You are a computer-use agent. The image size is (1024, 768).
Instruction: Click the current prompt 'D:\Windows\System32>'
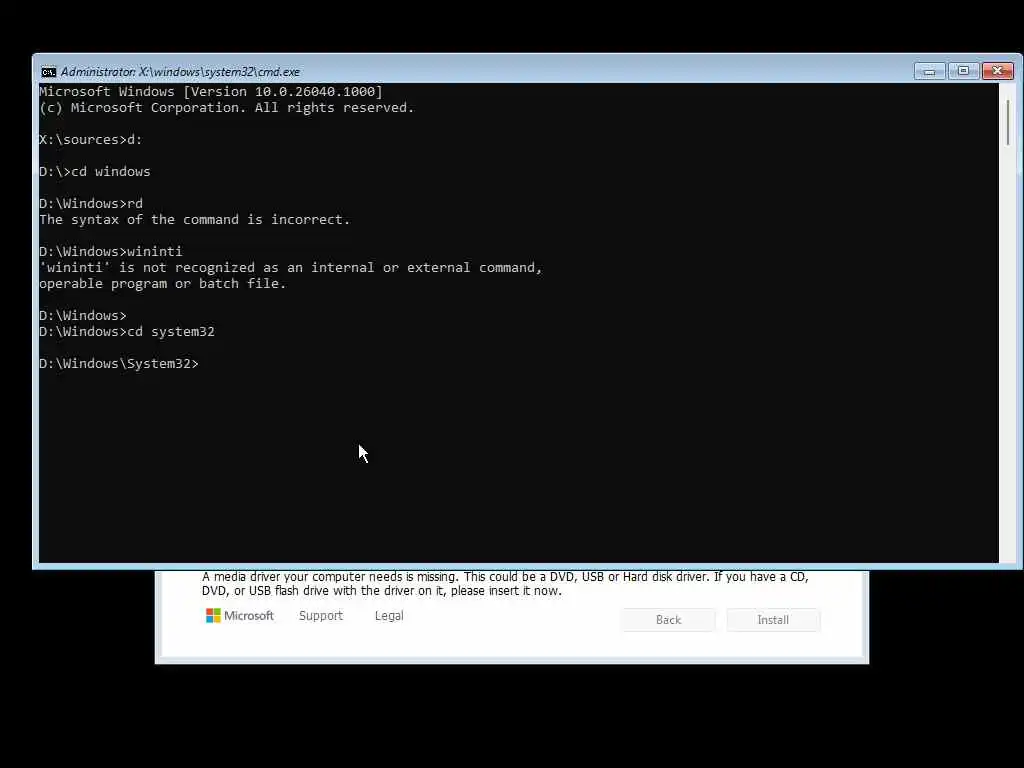pos(119,363)
